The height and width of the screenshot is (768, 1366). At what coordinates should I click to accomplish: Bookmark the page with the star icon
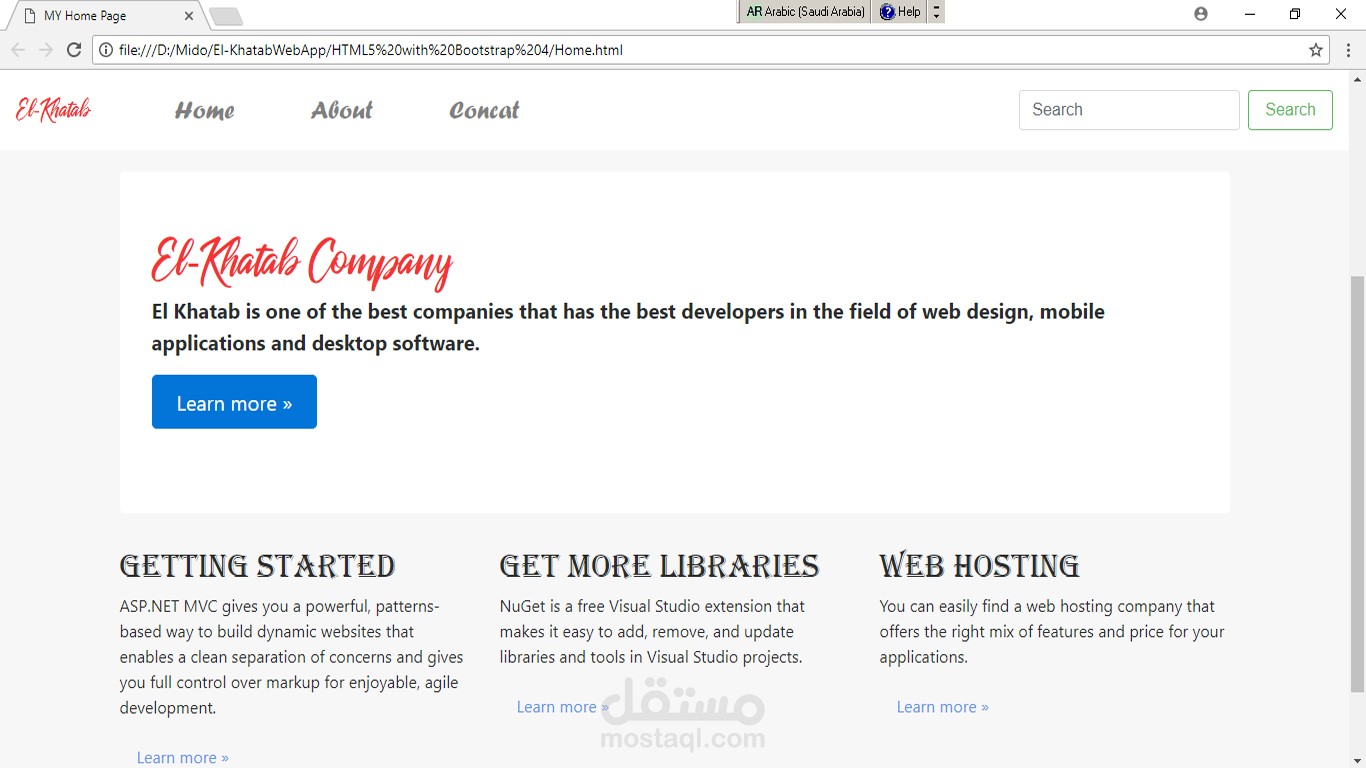coord(1316,50)
